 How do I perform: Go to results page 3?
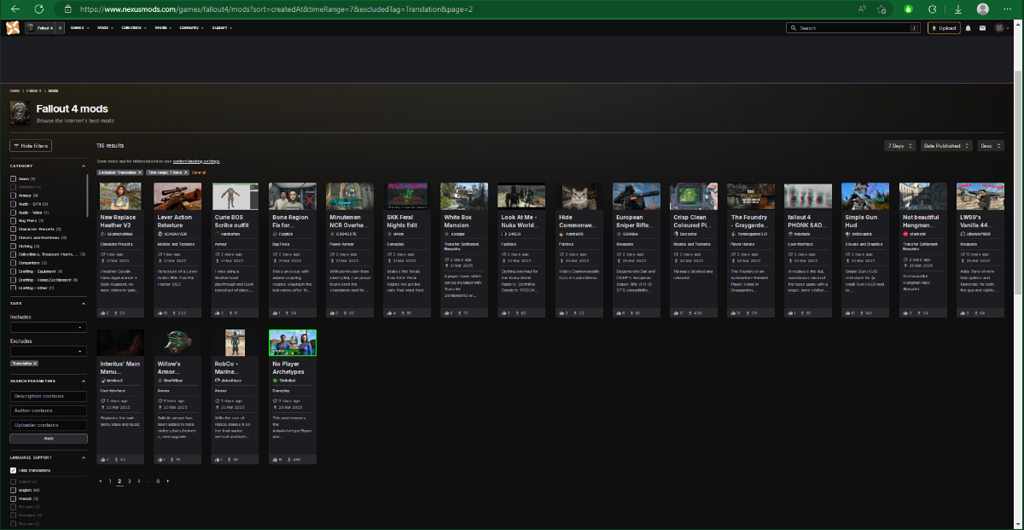(x=129, y=481)
